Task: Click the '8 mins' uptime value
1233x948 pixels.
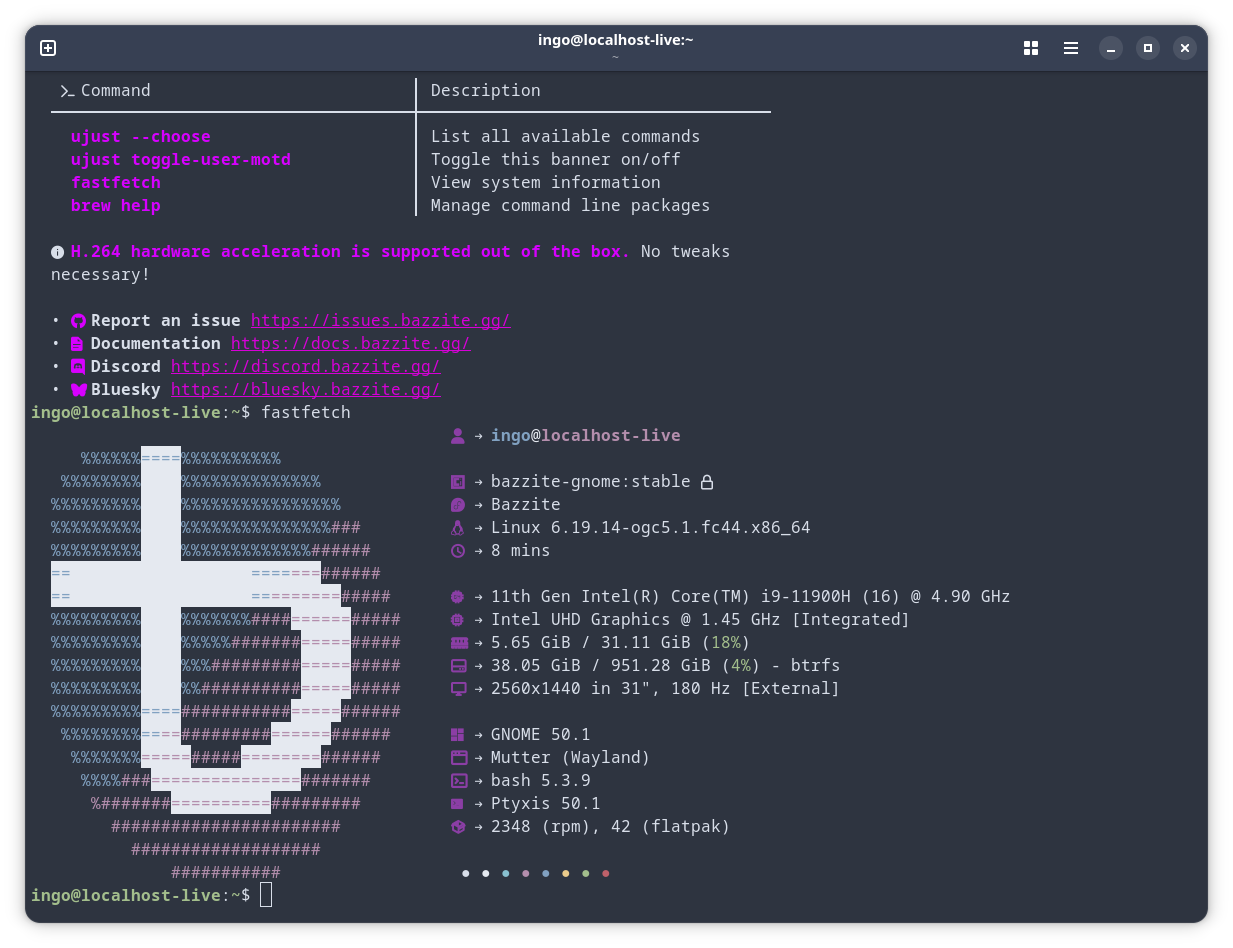Action: [x=521, y=551]
